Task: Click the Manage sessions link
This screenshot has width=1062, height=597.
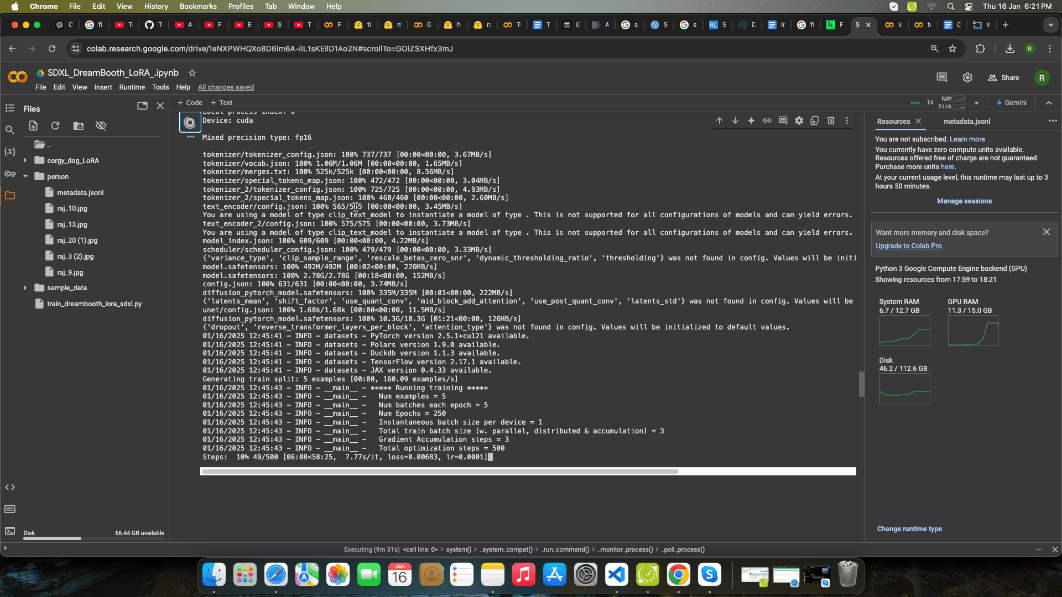Action: pos(964,201)
